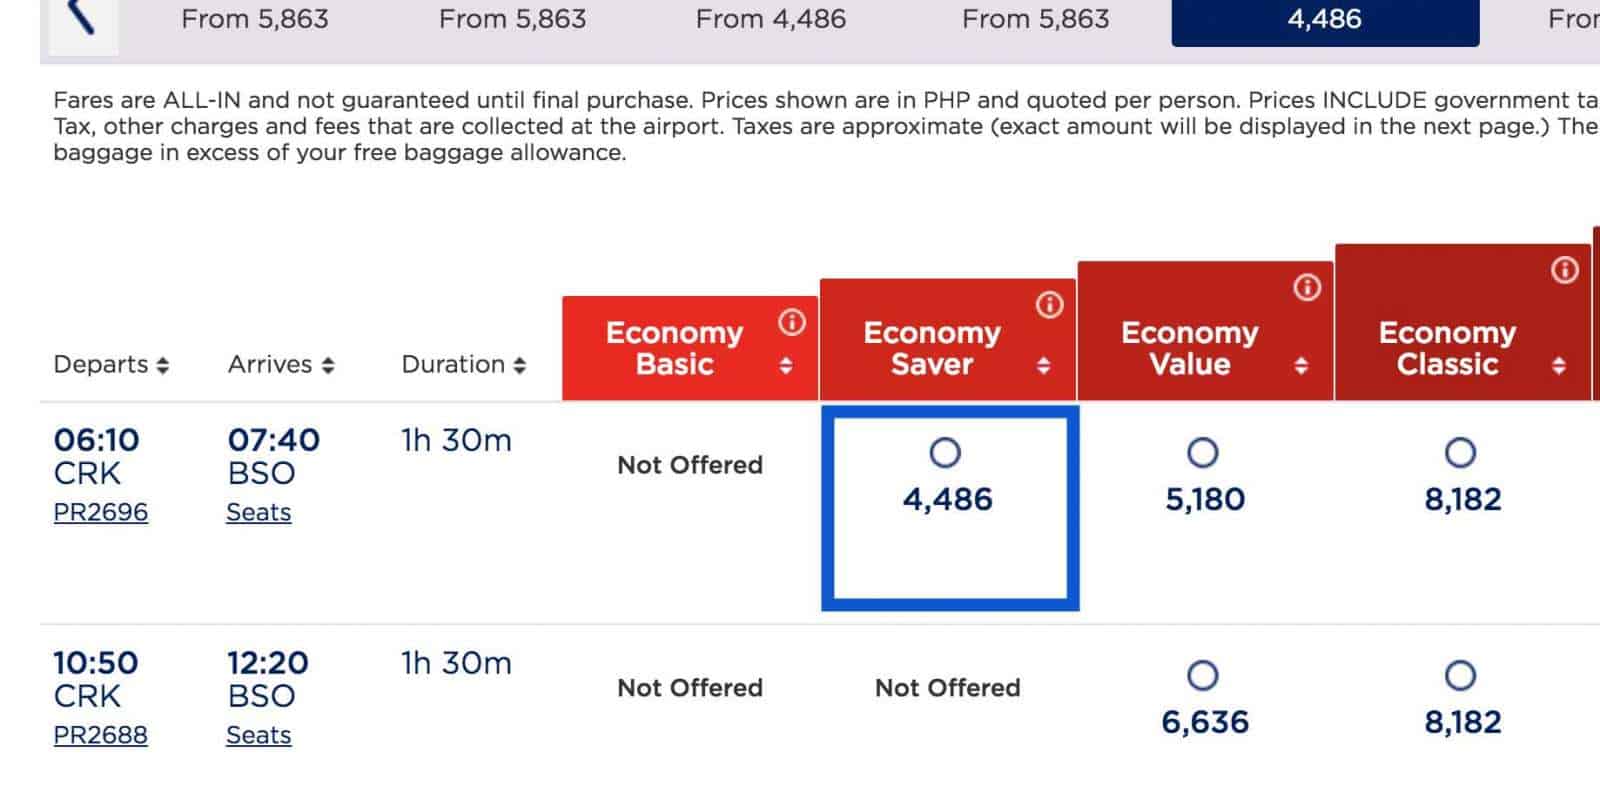Click the Economy Basic info icon
This screenshot has height=800, width=1600.
(x=792, y=322)
